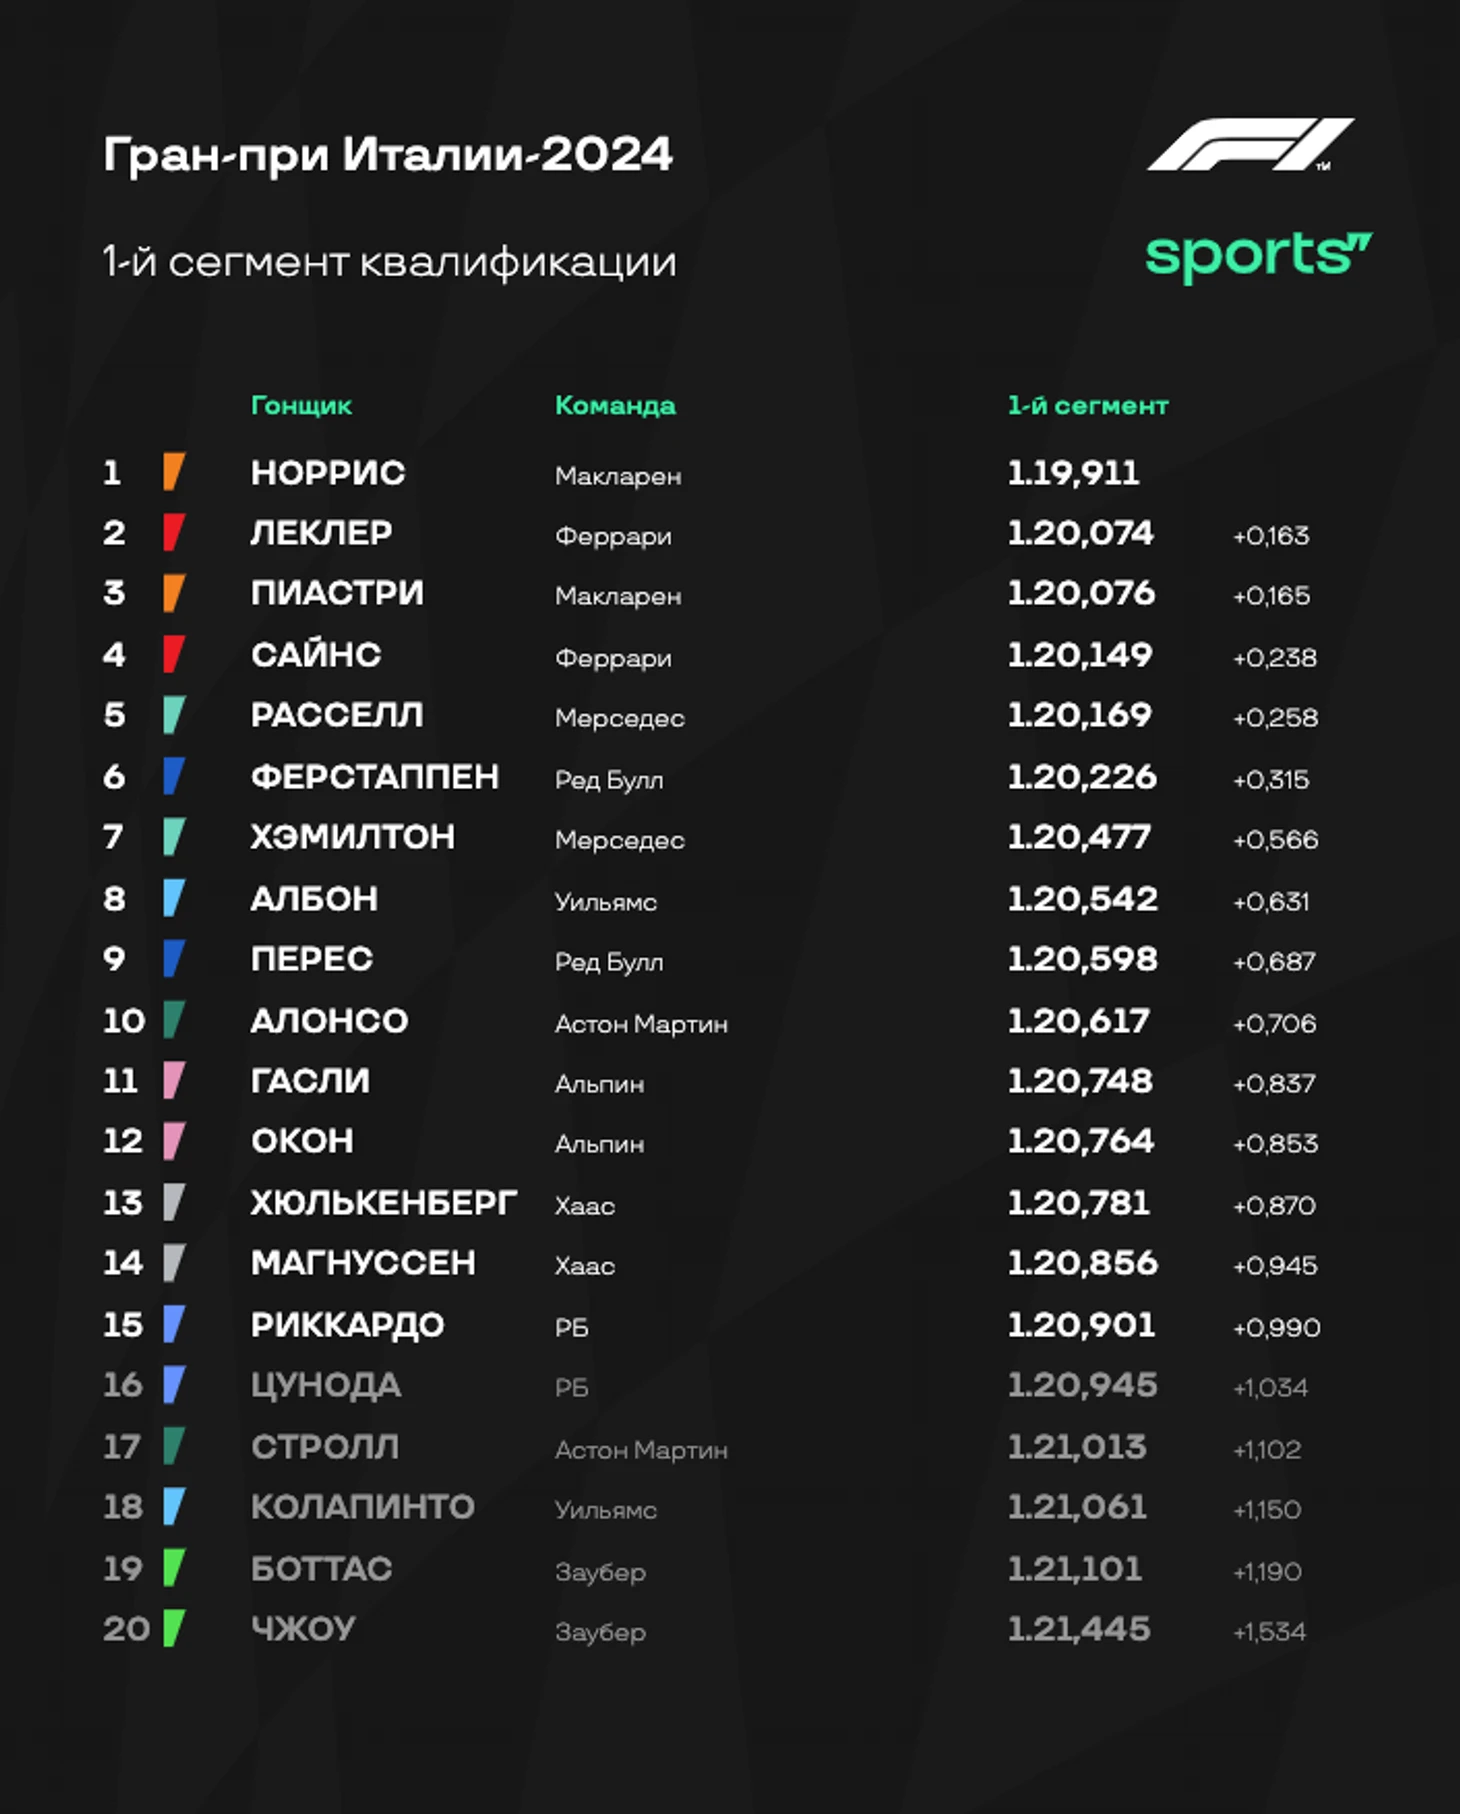
Task: Click light blue Williams marker beside Албон
Action: pos(174,898)
